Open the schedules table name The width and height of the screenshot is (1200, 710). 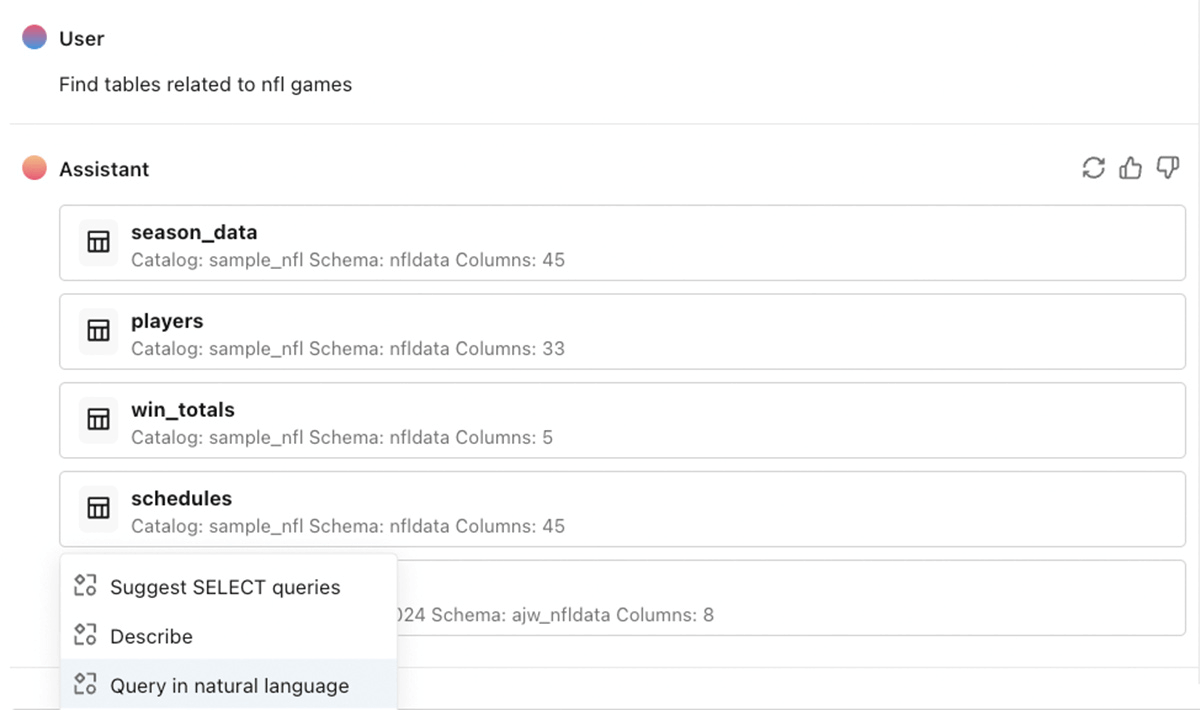click(181, 498)
